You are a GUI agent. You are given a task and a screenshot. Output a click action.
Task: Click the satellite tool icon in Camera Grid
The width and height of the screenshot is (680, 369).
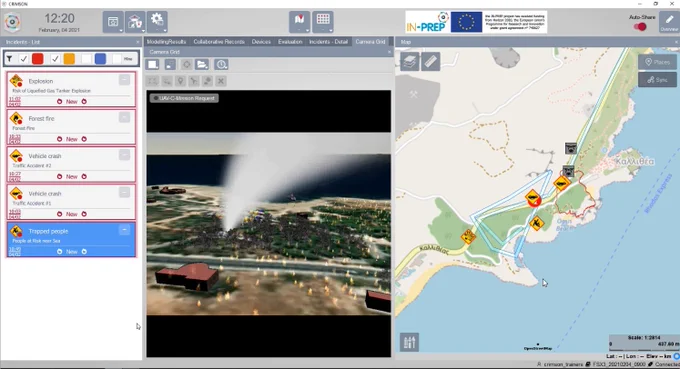click(x=207, y=81)
